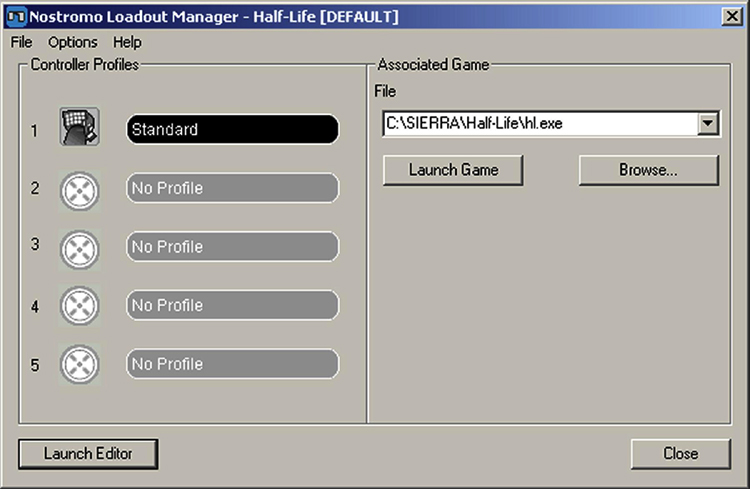This screenshot has height=489, width=750.
Task: Click the empty controller icon in slot 4
Action: (x=77, y=305)
